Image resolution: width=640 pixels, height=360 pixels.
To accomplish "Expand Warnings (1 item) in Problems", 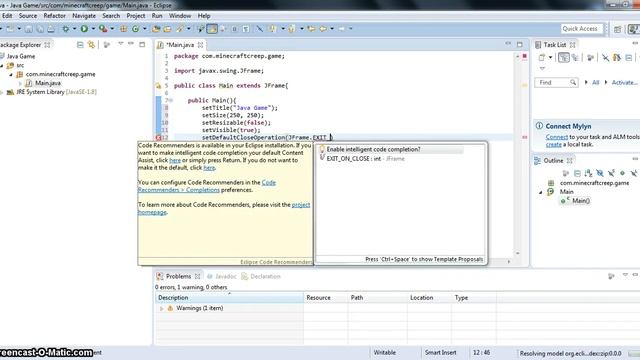I will tap(162, 308).
